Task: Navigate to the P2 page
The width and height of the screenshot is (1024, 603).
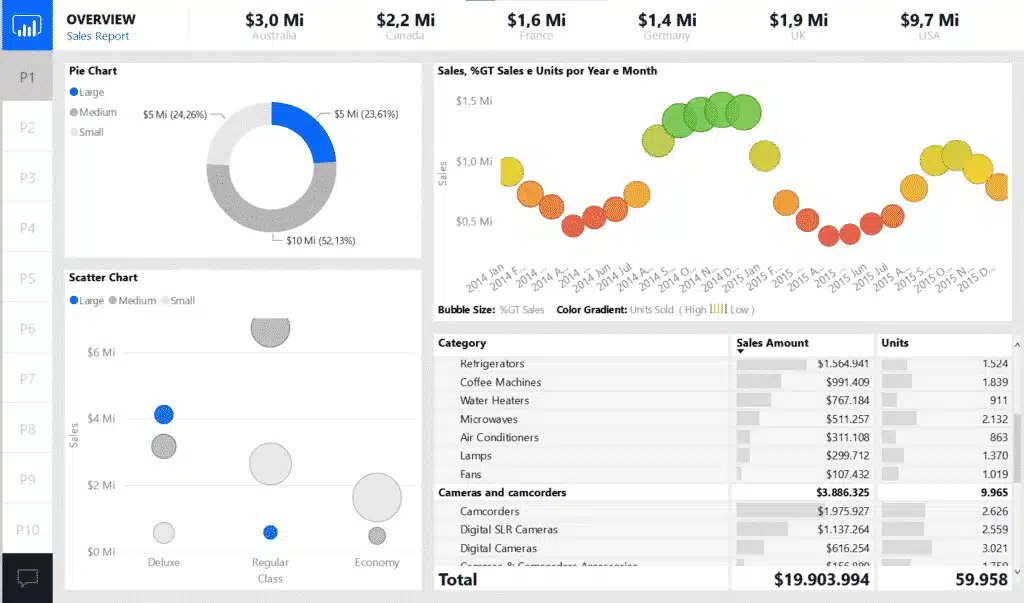Action: 26,125
